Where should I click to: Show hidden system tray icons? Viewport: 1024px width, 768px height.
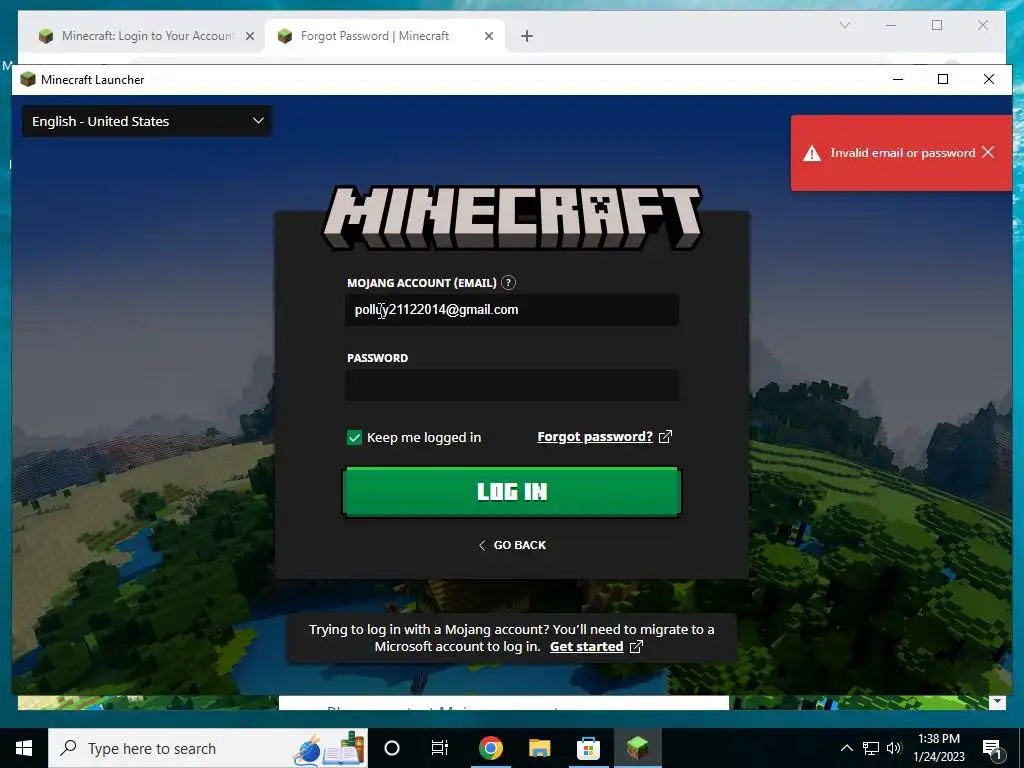[x=846, y=748]
